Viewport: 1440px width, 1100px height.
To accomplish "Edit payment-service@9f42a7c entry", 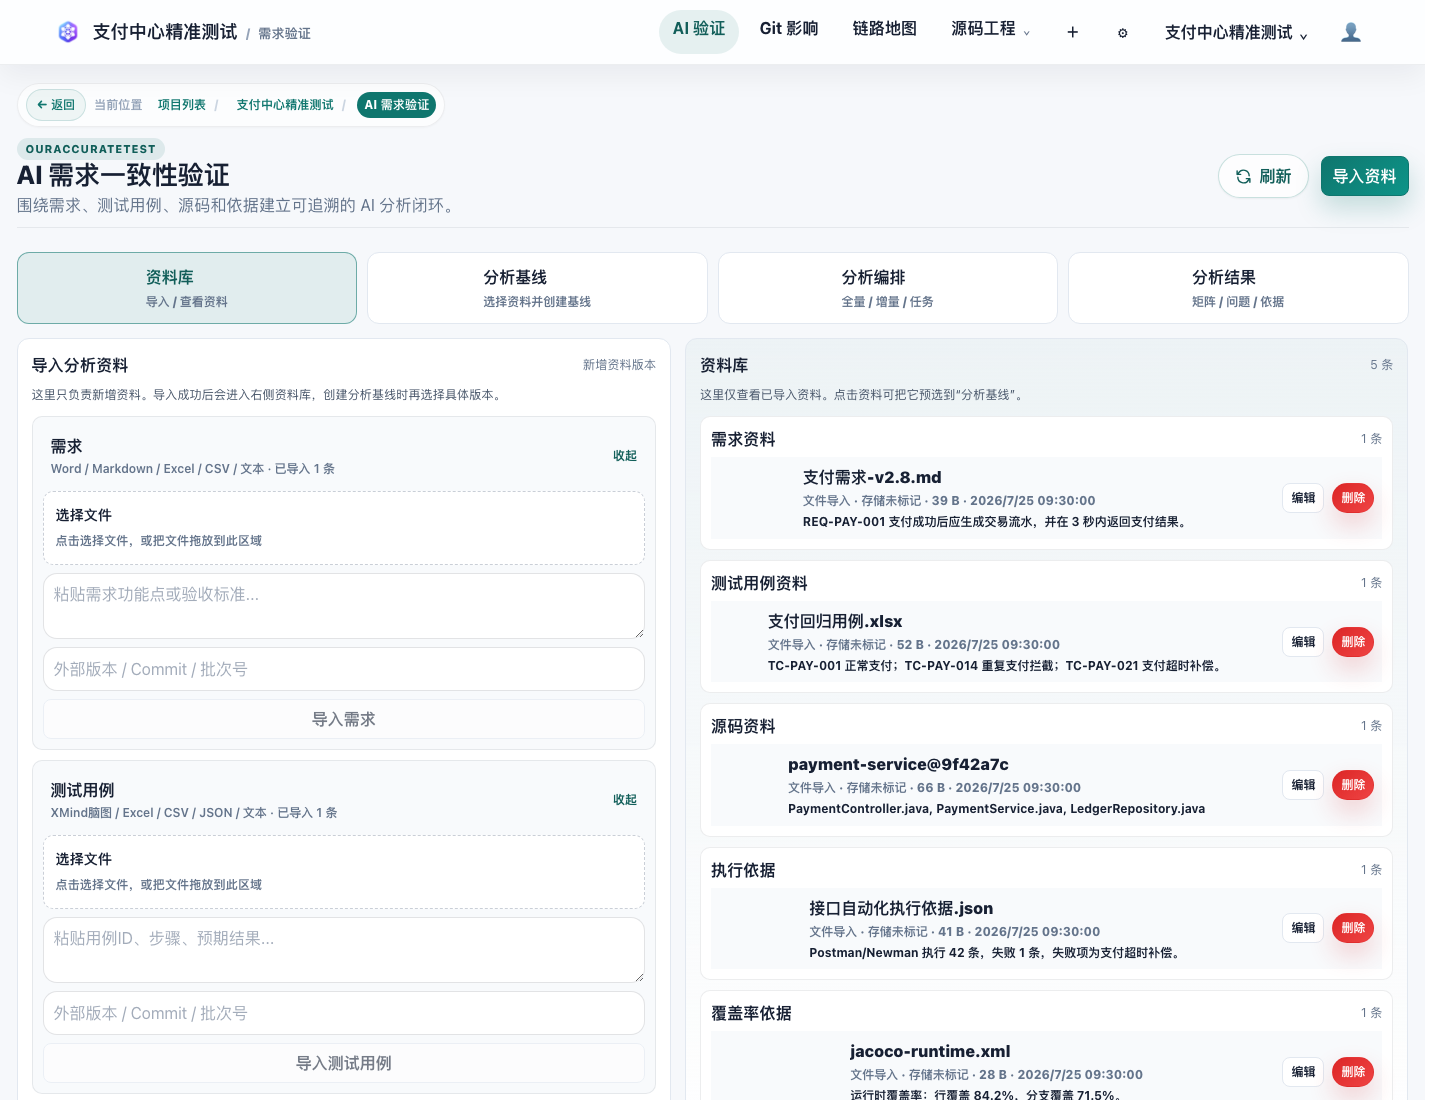I will (x=1303, y=785).
